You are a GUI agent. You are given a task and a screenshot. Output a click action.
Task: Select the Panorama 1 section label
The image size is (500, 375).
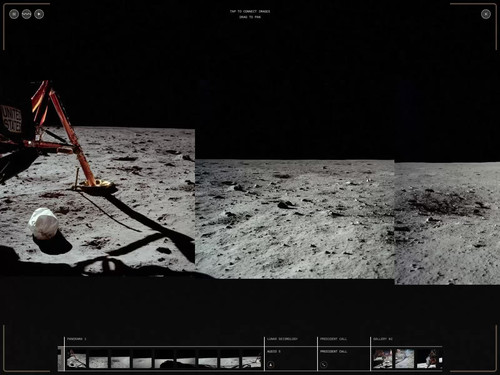pos(76,339)
